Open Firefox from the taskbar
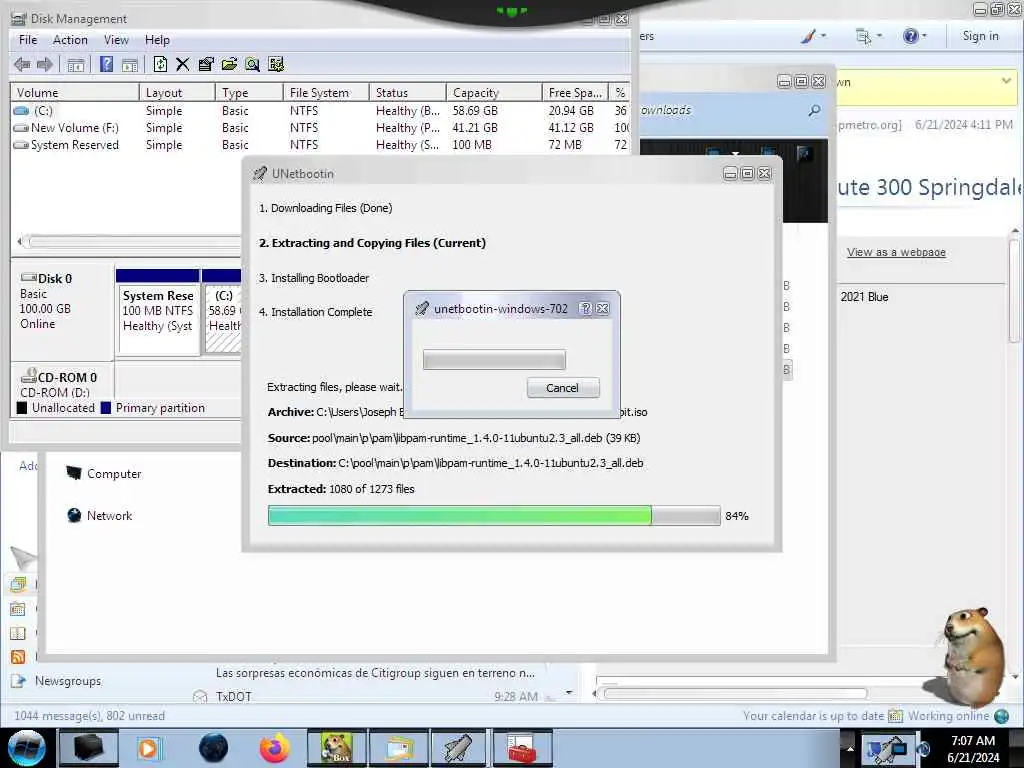Screen dimensions: 1024x768 click(x=274, y=748)
